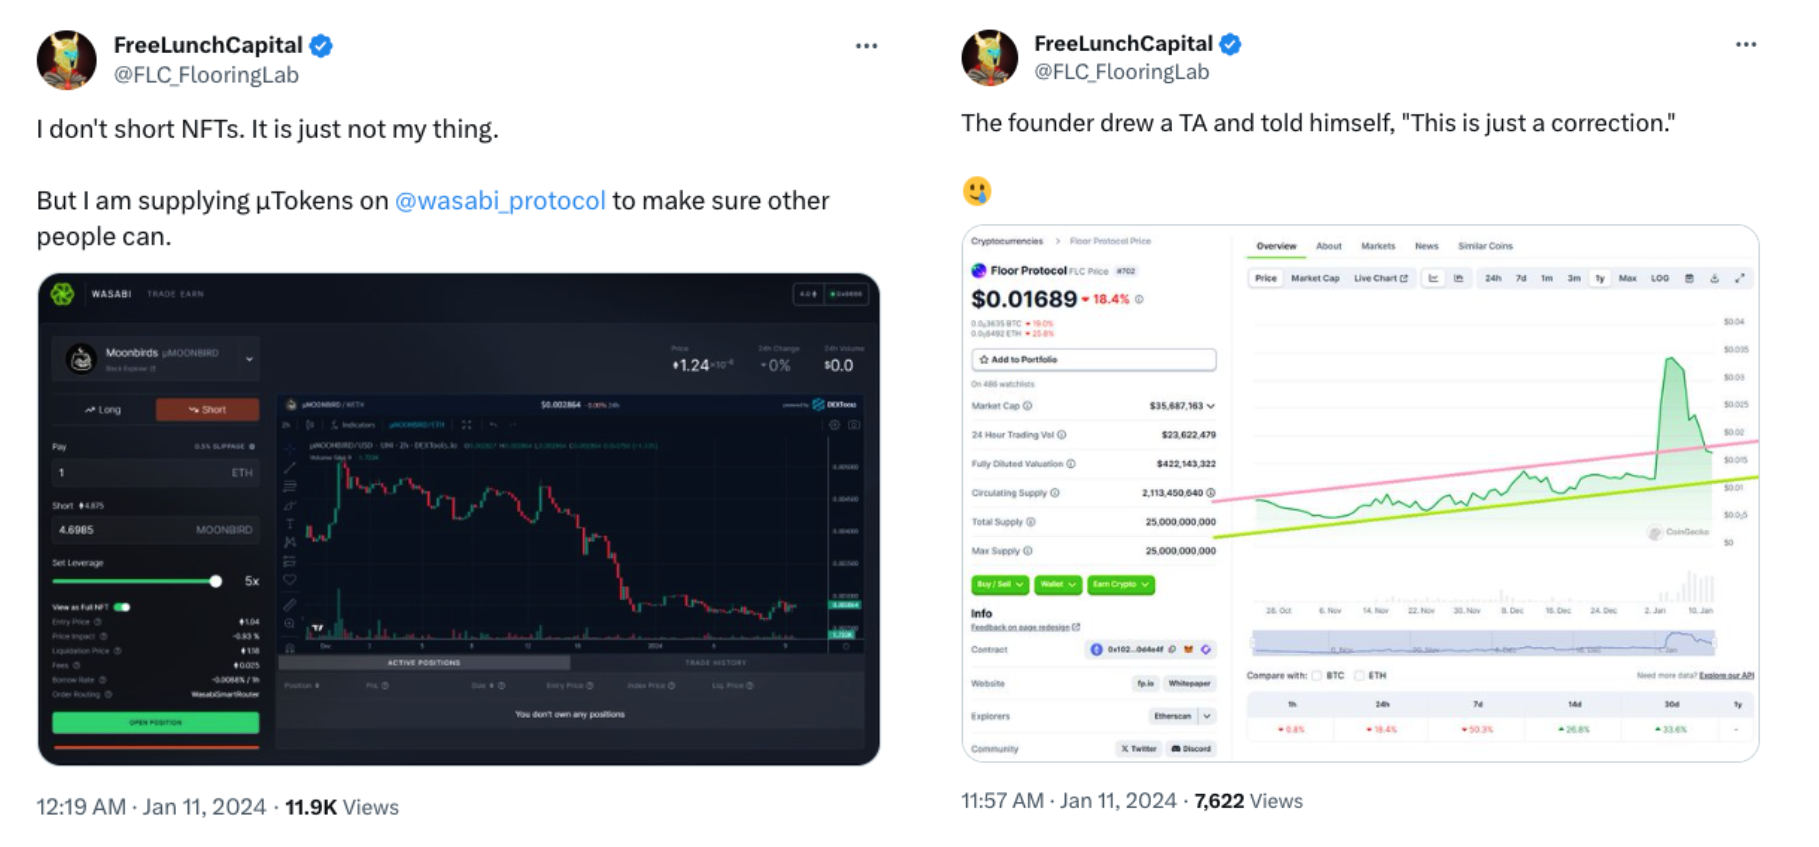Open more options on the left tweet
The width and height of the screenshot is (1819, 847).
(x=866, y=46)
